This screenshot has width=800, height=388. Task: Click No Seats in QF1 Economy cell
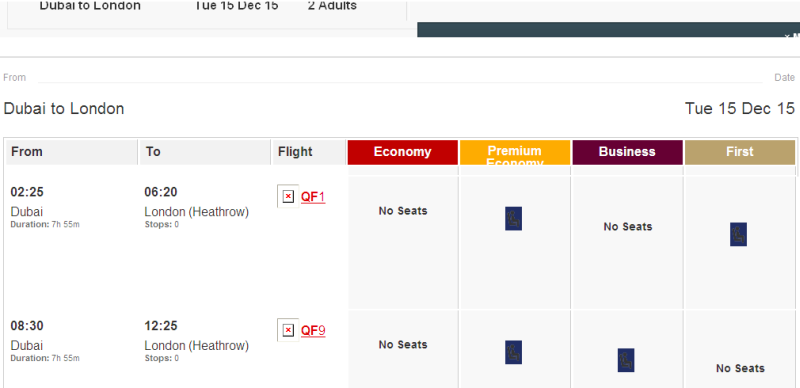(403, 211)
